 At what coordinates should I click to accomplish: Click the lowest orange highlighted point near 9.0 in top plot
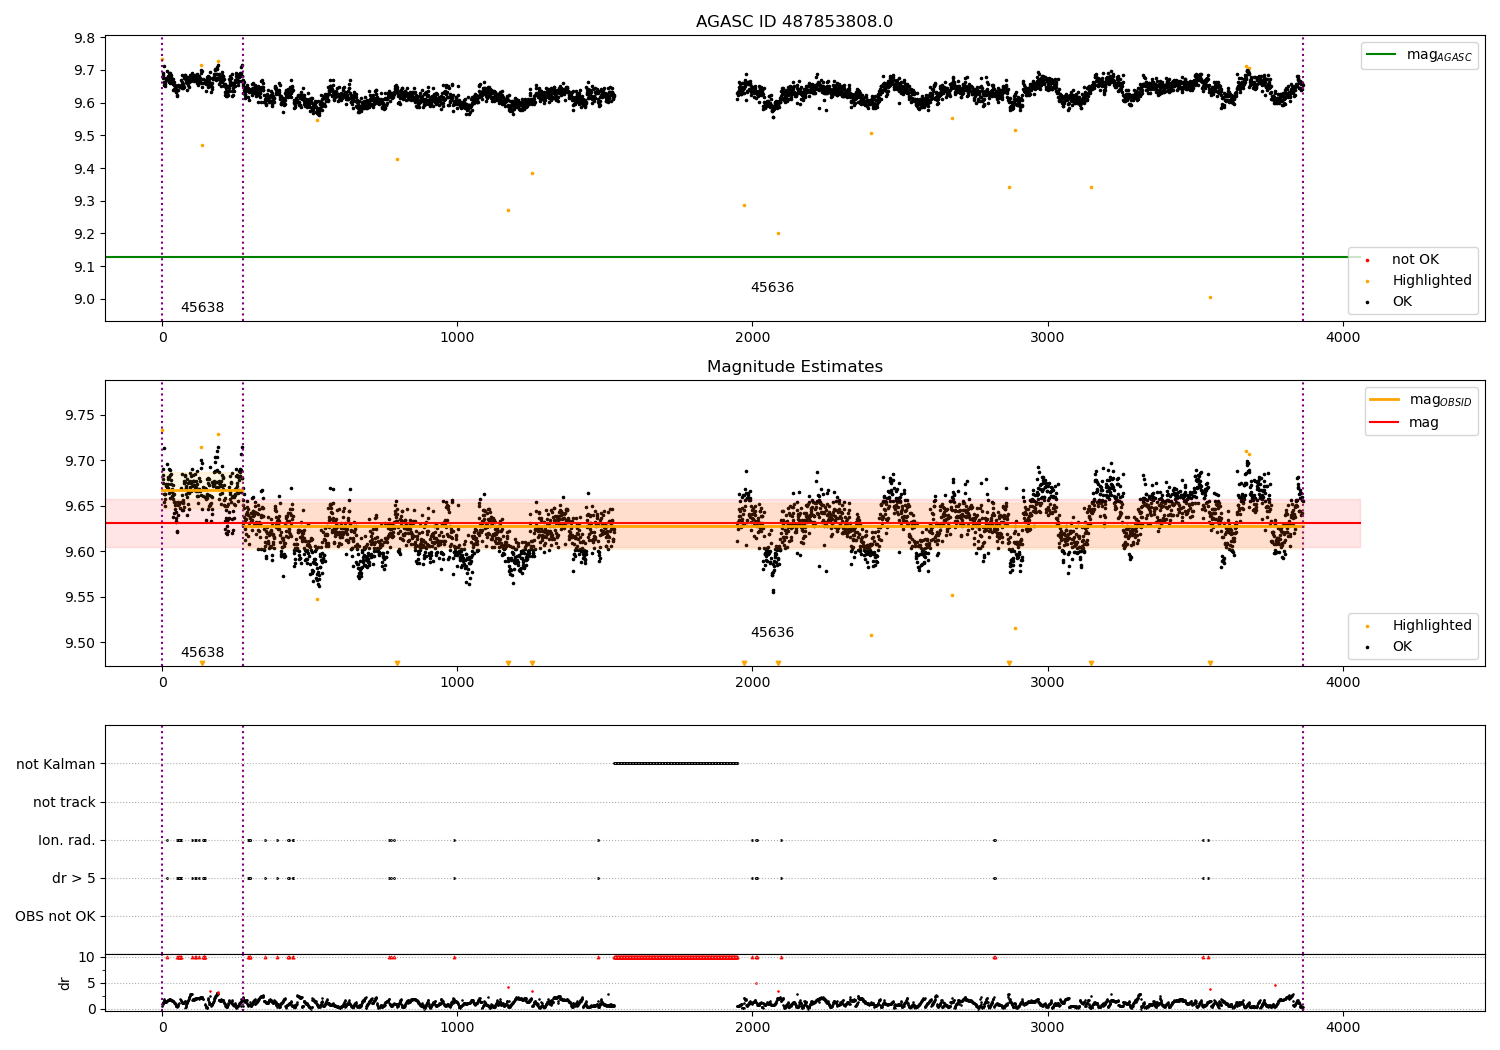(1210, 297)
